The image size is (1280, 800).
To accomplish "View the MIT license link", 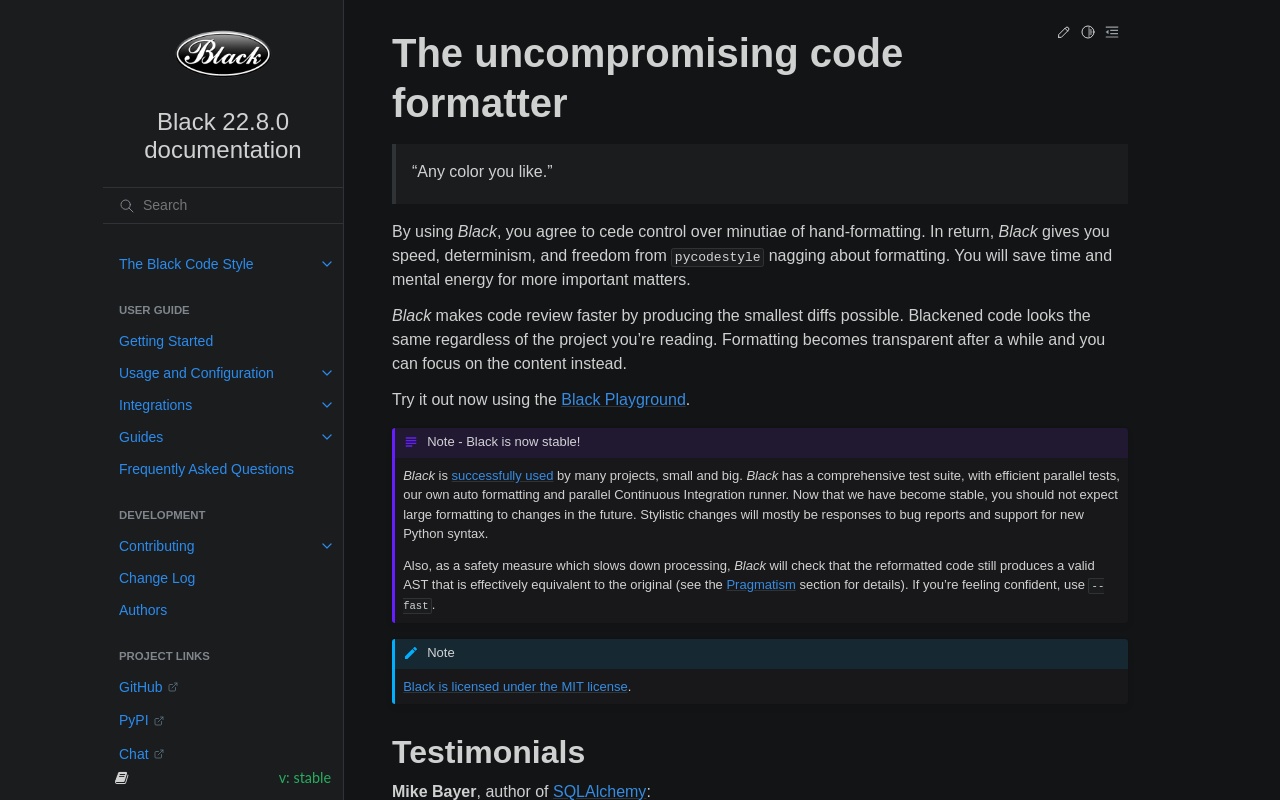I will (515, 687).
